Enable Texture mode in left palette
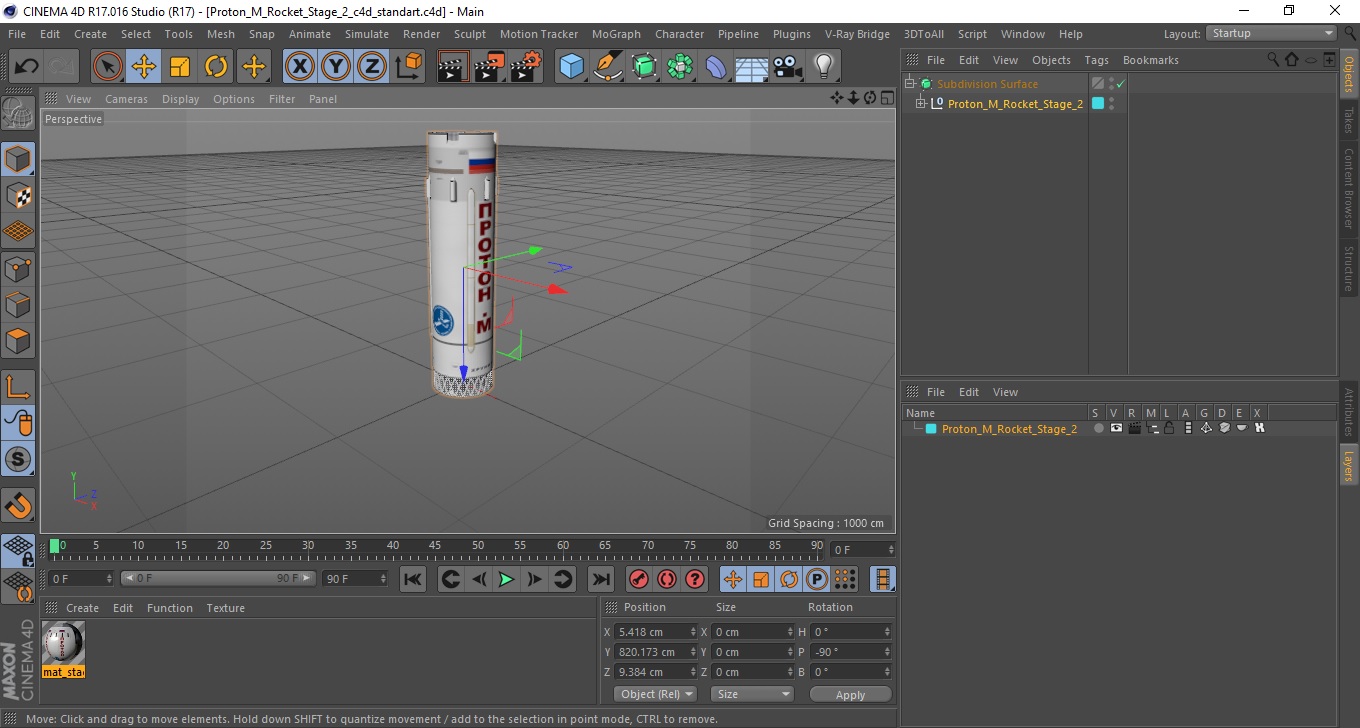Image resolution: width=1360 pixels, height=728 pixels. pos(18,195)
